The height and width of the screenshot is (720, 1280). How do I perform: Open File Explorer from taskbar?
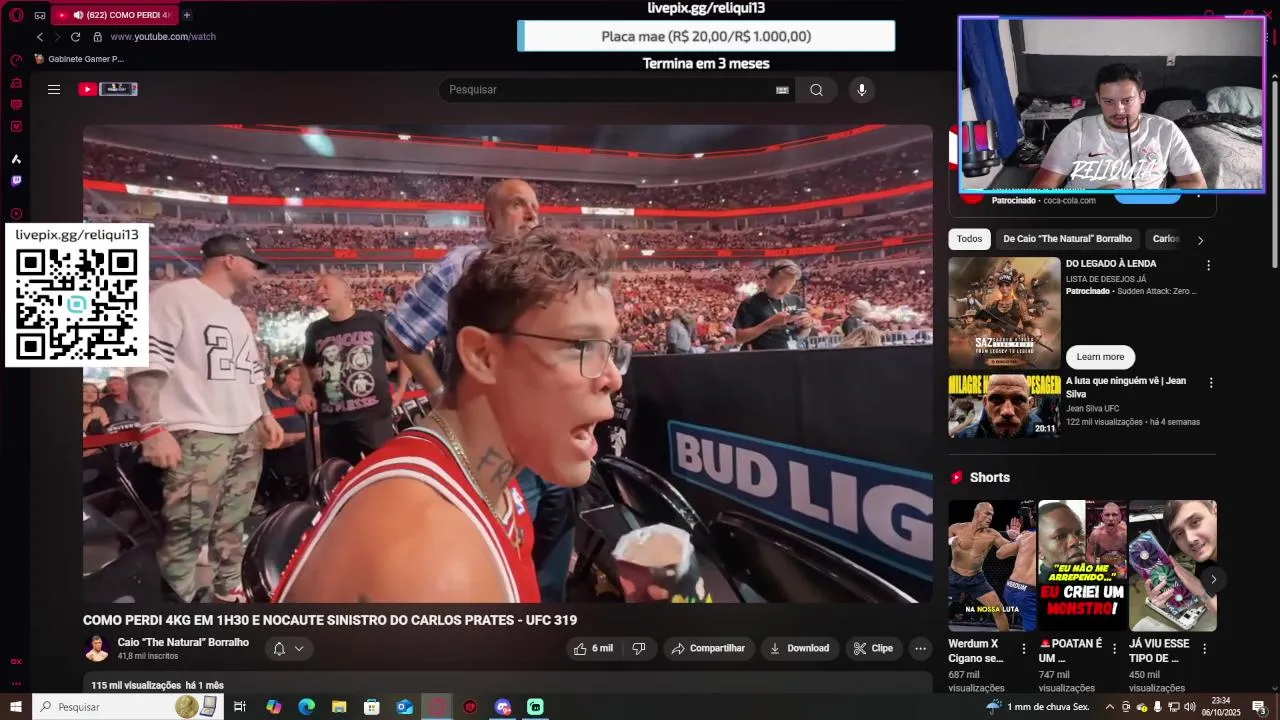pos(339,707)
